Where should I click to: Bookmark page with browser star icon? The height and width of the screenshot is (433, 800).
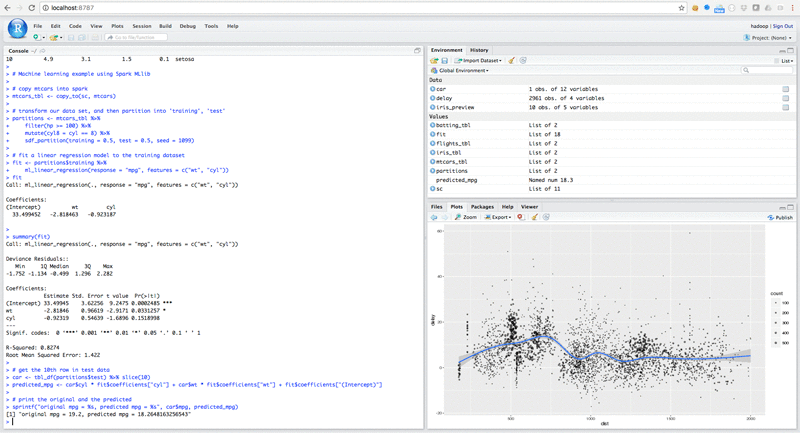pos(681,7)
